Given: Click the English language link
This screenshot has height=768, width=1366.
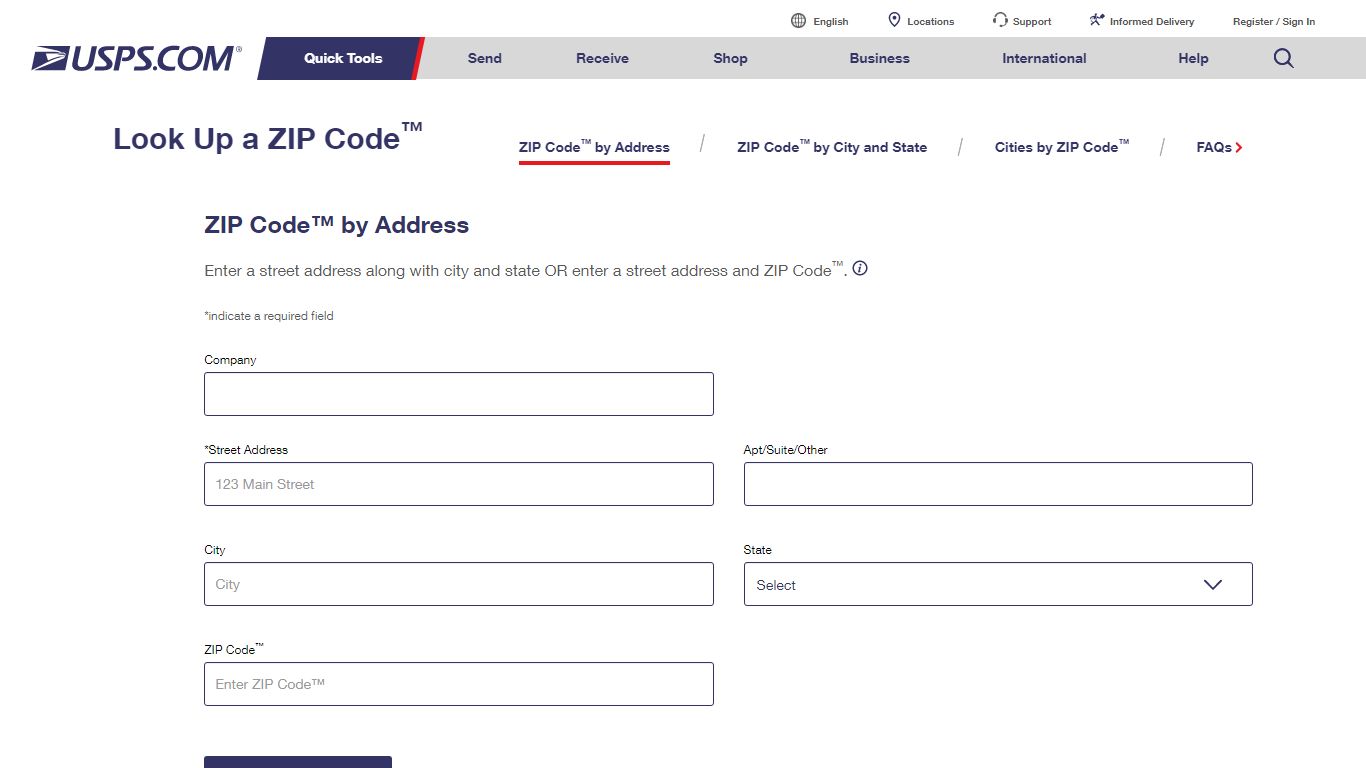Looking at the screenshot, I should 831,21.
